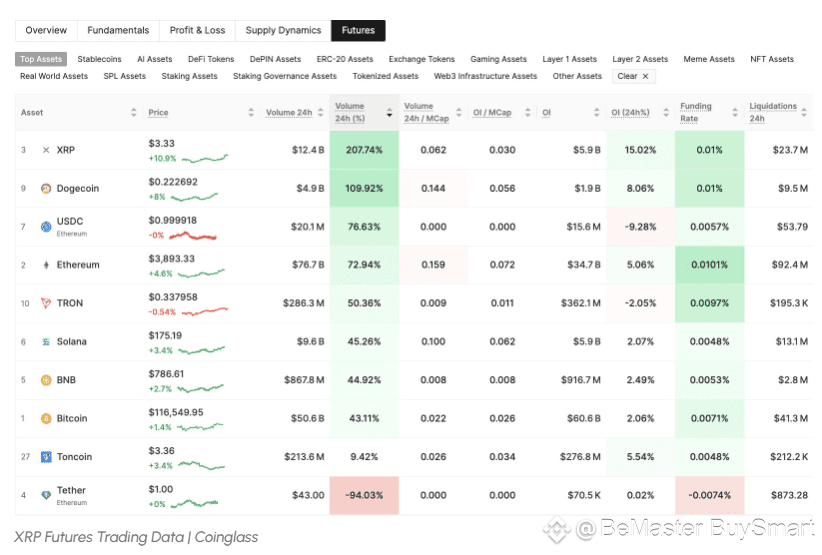Filter by Web3 Infrastructure Assets
822x555 pixels.
(x=485, y=76)
